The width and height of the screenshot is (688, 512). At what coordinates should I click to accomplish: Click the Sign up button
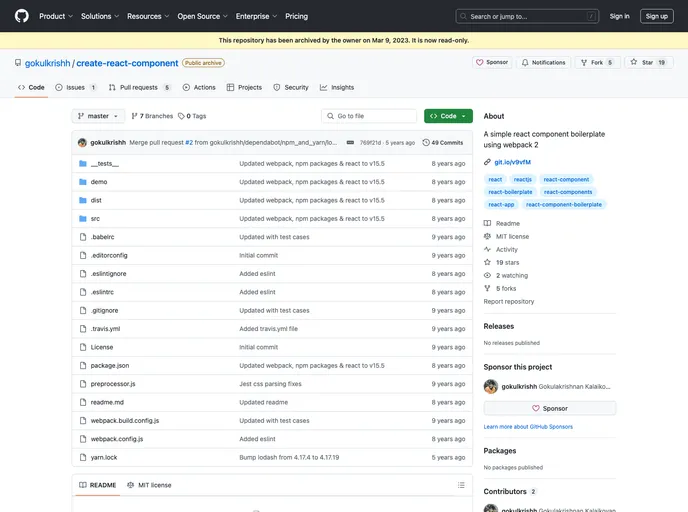coord(656,16)
